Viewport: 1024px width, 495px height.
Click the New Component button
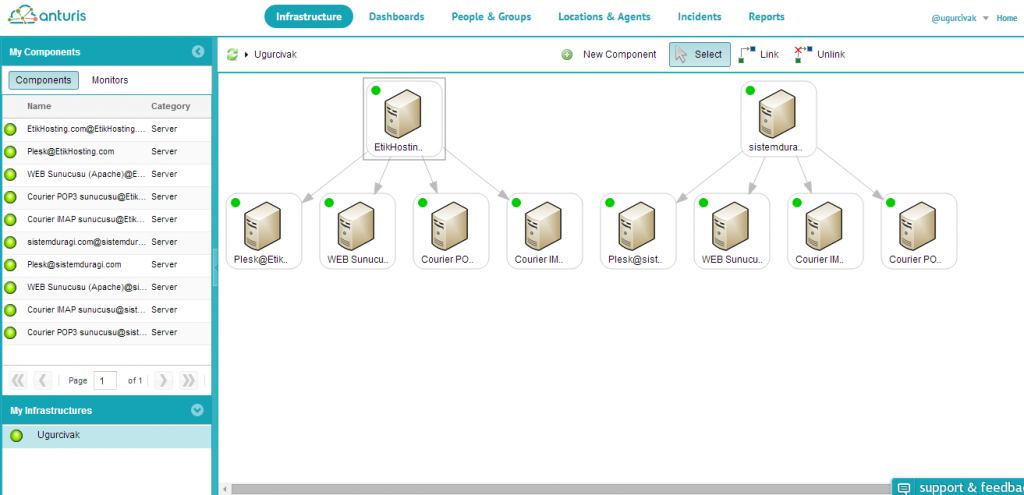[x=619, y=55]
